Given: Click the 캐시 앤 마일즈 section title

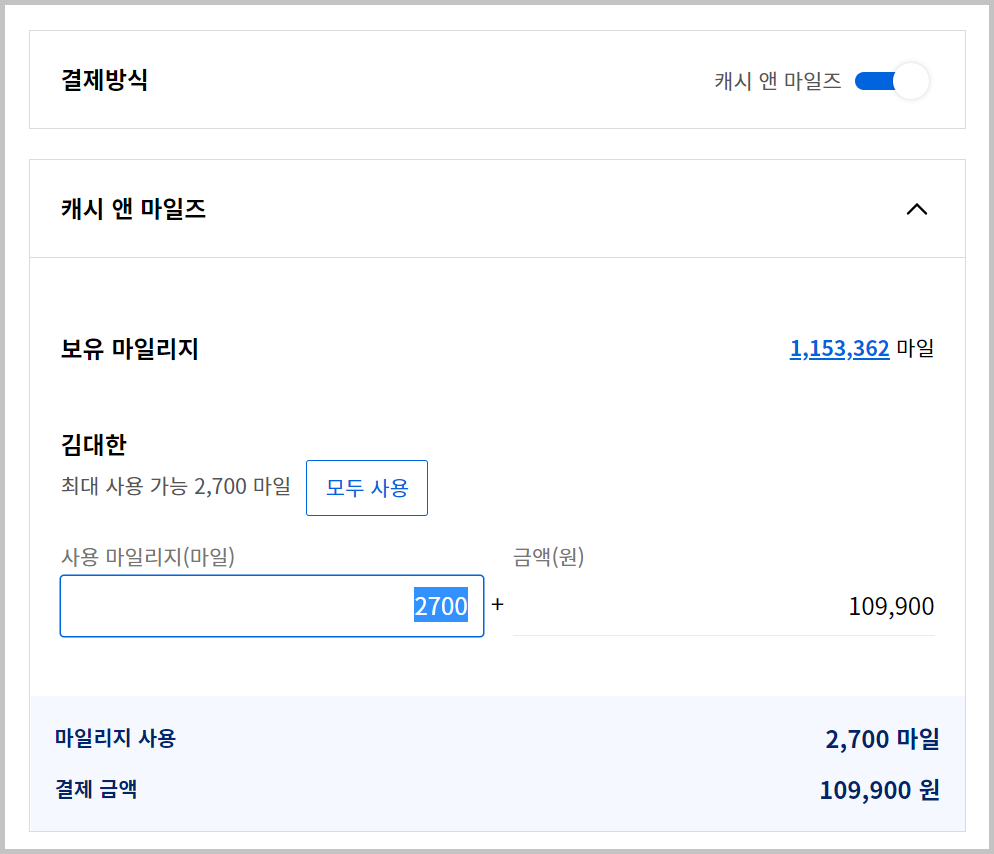Looking at the screenshot, I should tap(134, 209).
